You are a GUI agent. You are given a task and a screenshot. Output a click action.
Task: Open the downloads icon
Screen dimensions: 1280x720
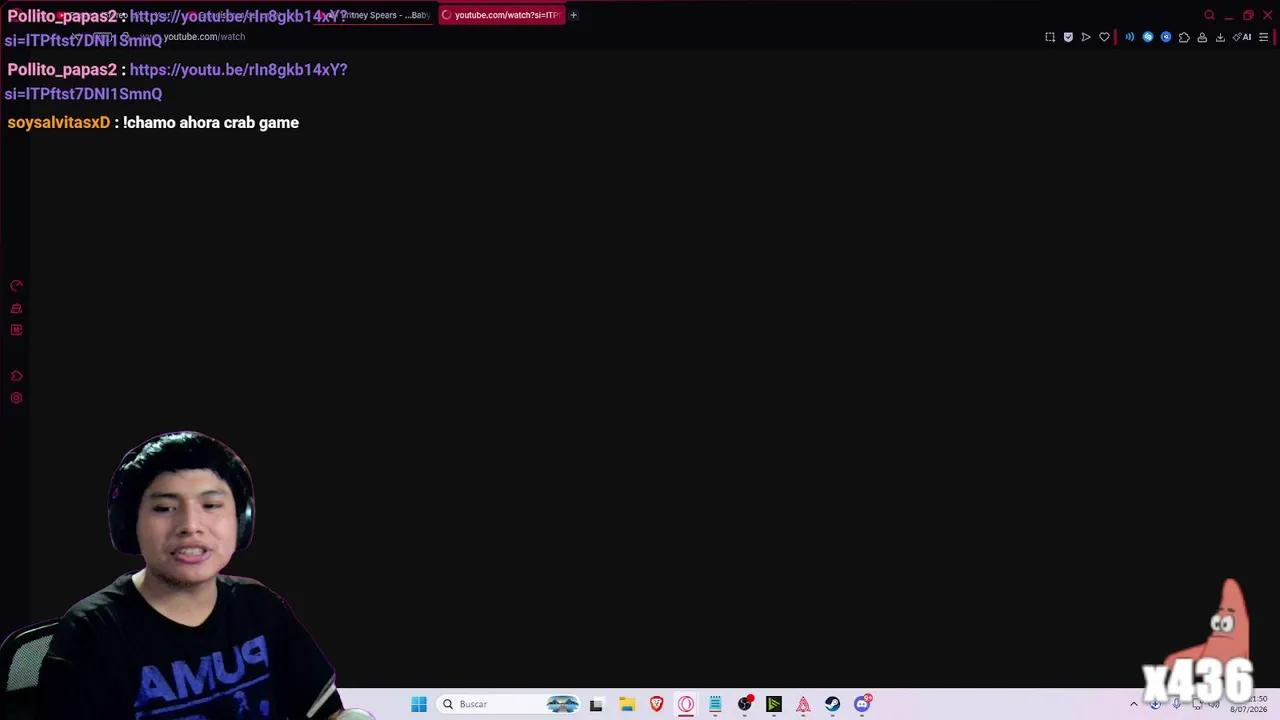coord(1220,37)
